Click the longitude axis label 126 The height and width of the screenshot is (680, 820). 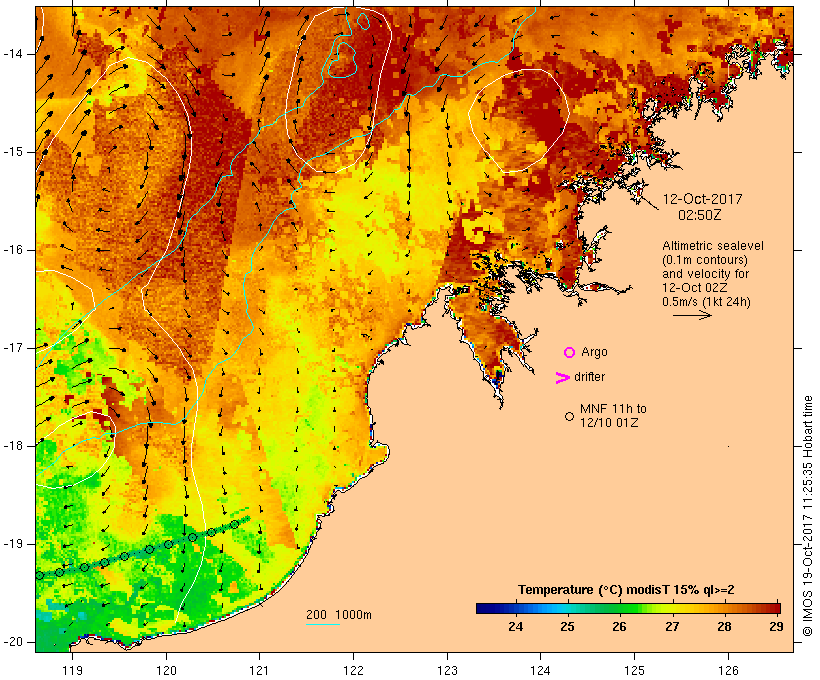pos(728,671)
